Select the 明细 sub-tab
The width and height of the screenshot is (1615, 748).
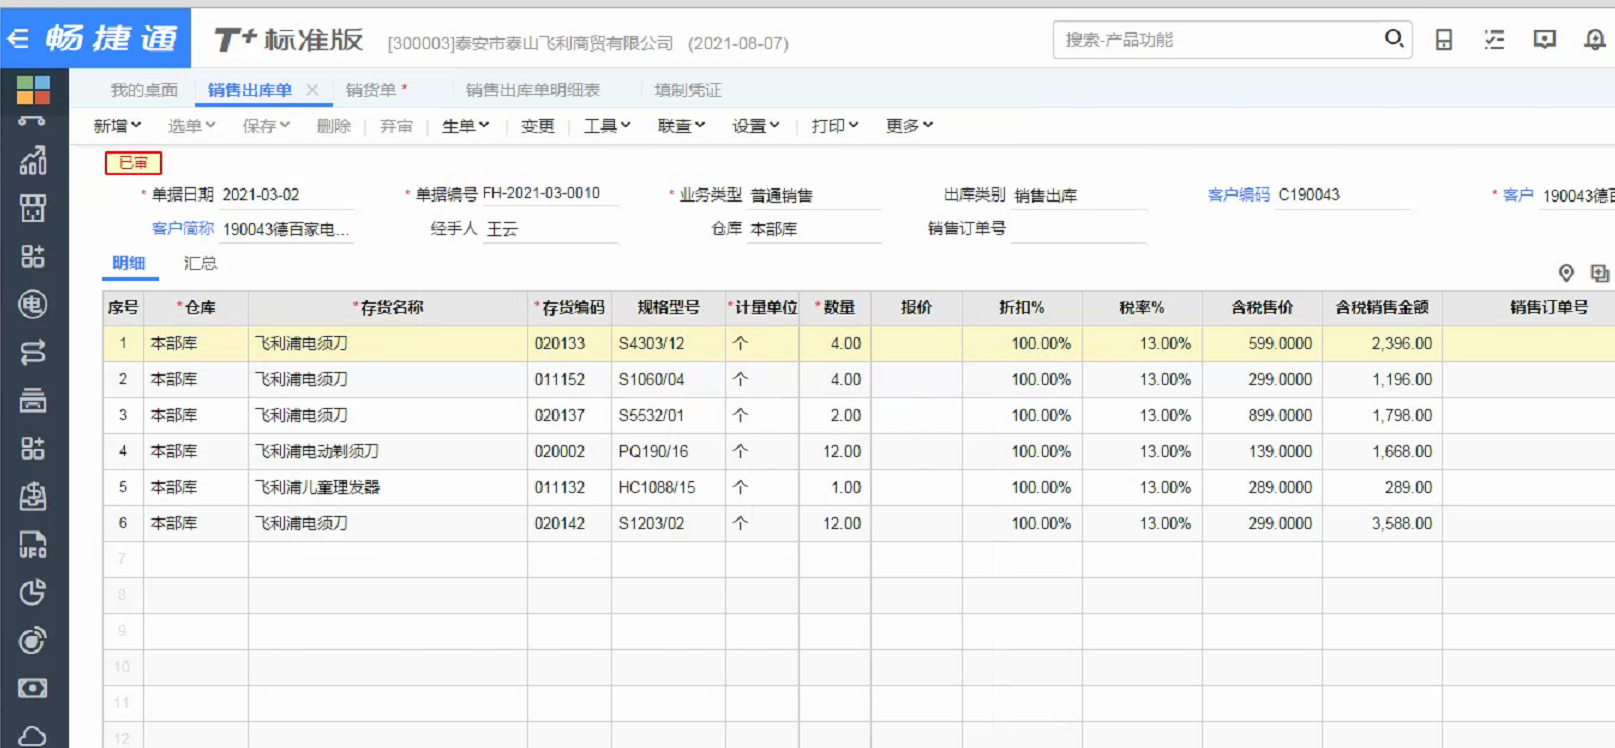click(x=129, y=263)
